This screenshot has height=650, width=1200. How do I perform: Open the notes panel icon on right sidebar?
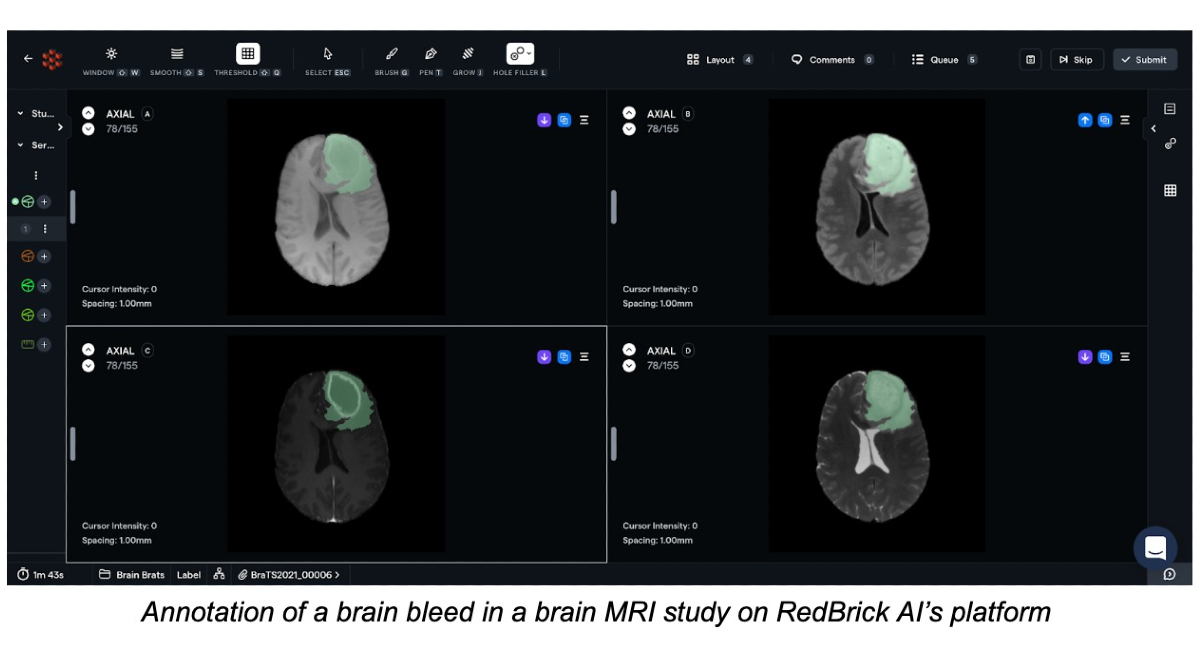coord(1170,108)
